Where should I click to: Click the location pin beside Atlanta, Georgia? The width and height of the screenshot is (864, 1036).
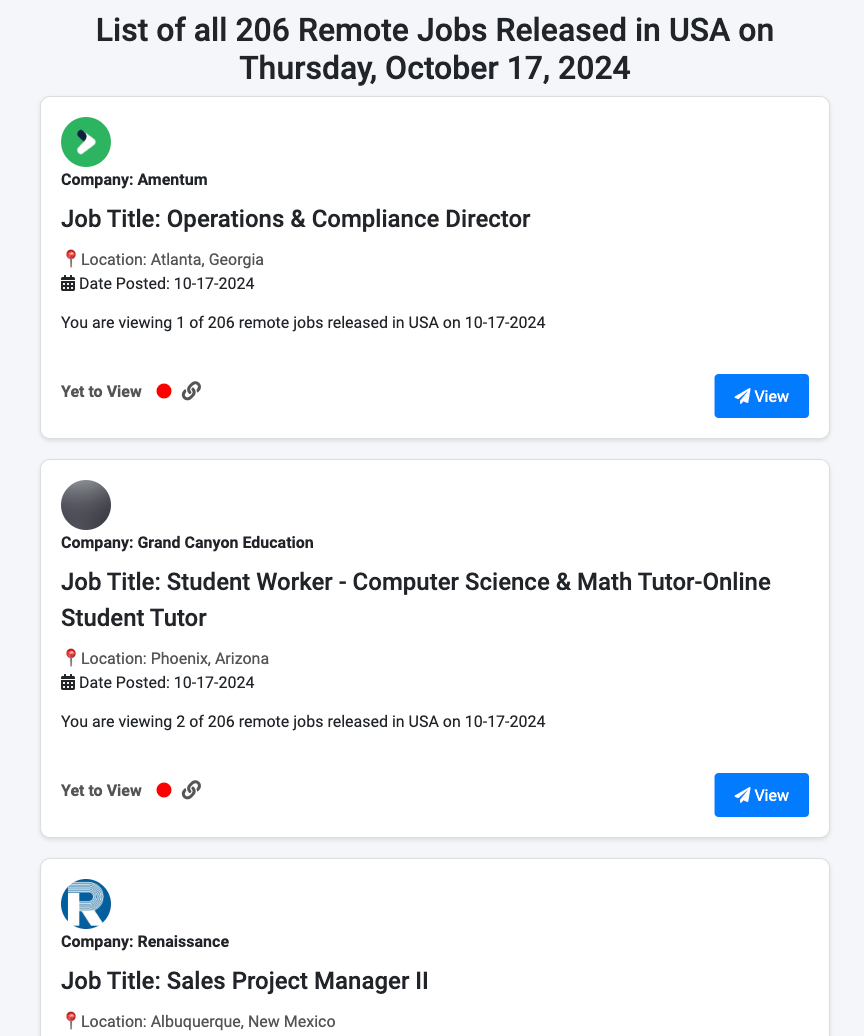tap(69, 258)
